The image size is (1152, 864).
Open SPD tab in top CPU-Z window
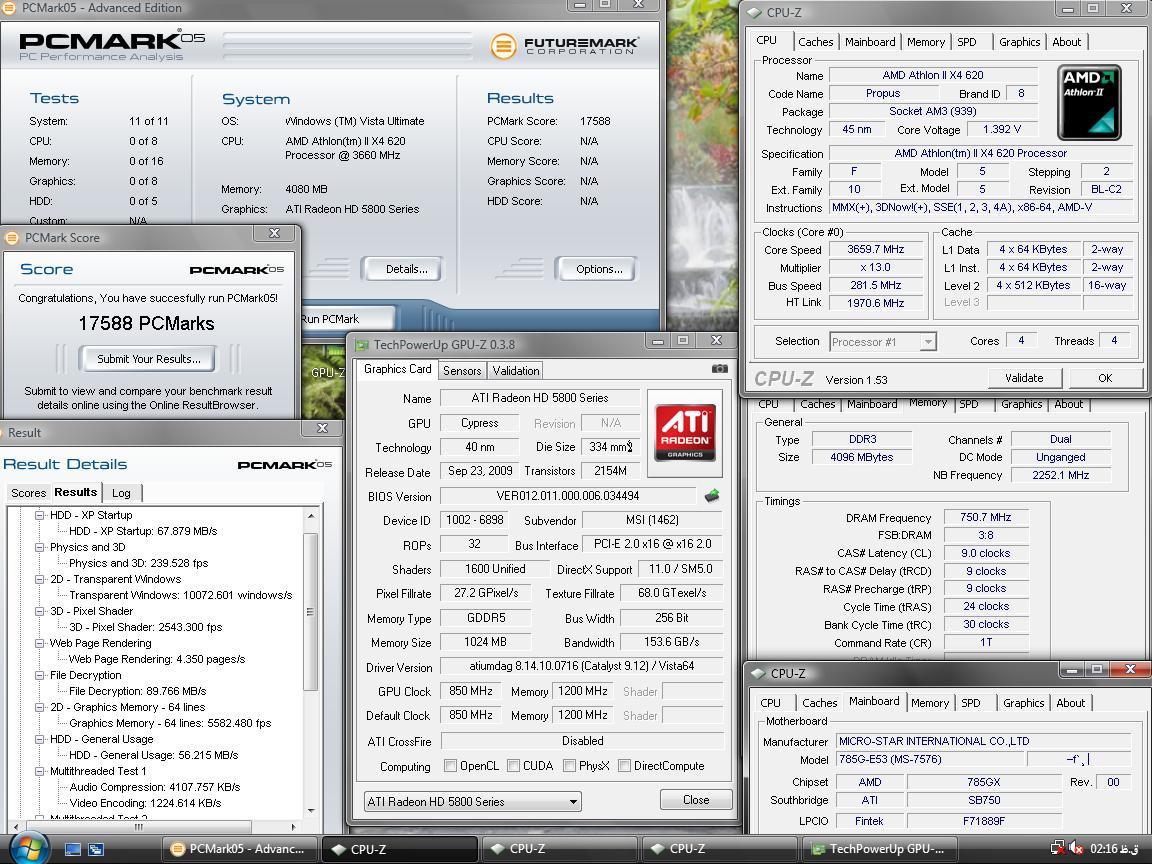pyautogui.click(x=967, y=42)
